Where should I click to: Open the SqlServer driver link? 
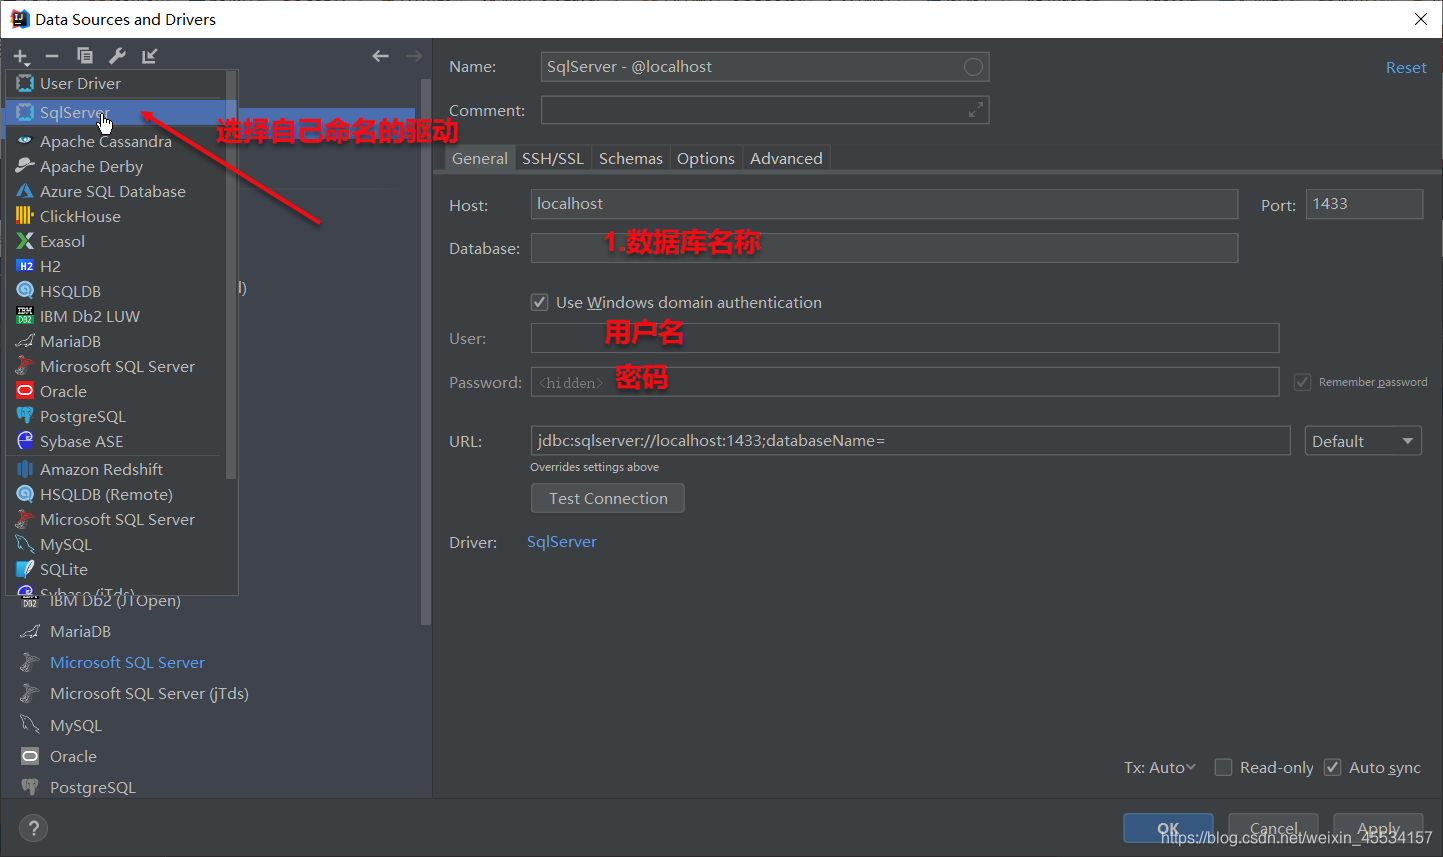562,541
